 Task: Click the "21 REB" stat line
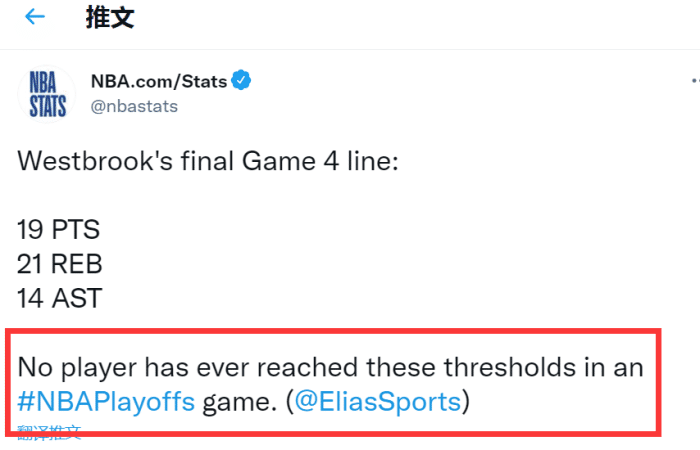point(60,264)
